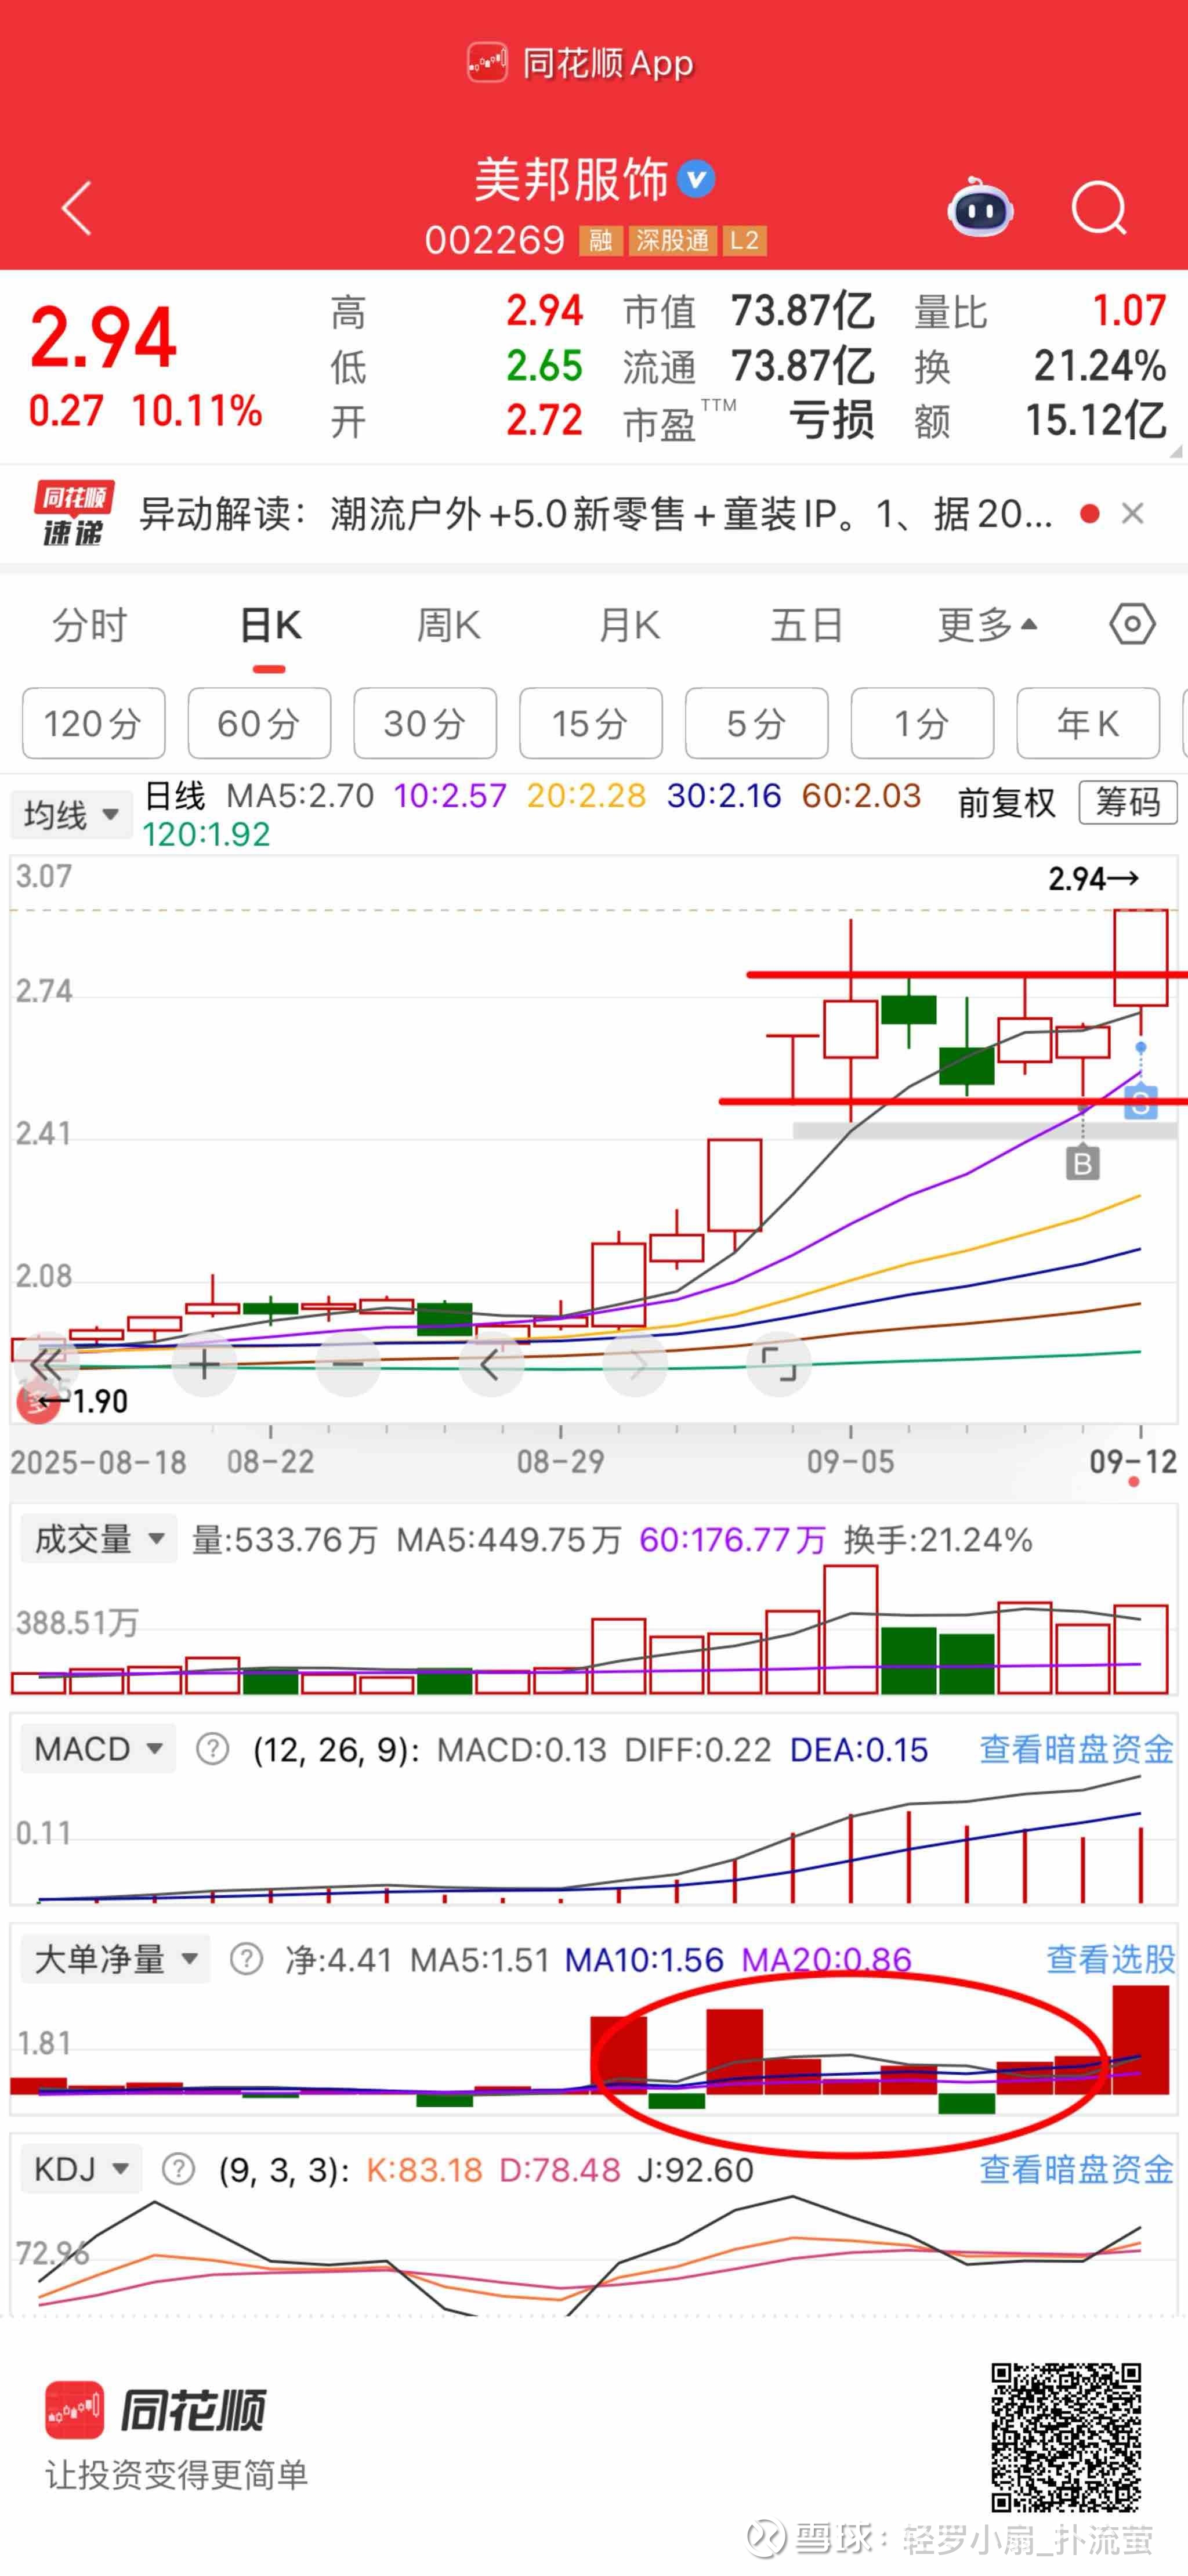The height and width of the screenshot is (2576, 1188).
Task: Toggle the 前复权 price adjustment
Action: [1006, 803]
